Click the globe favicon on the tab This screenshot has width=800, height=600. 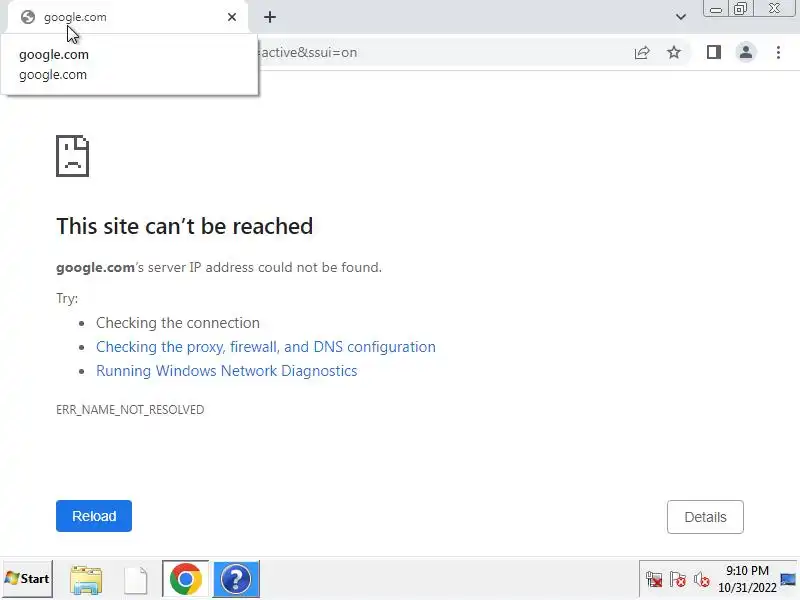[28, 17]
